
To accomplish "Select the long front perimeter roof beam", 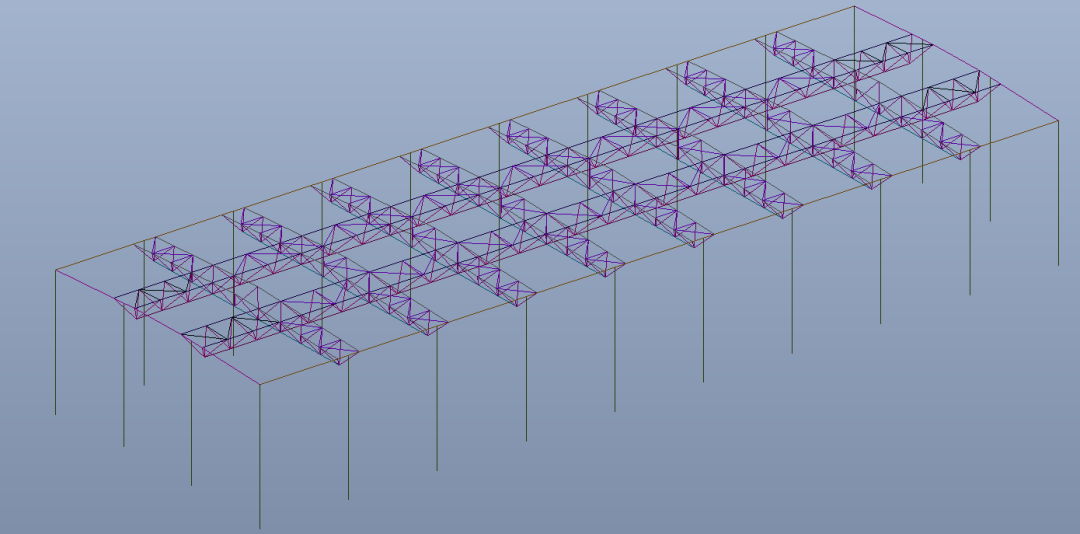I will click(660, 253).
